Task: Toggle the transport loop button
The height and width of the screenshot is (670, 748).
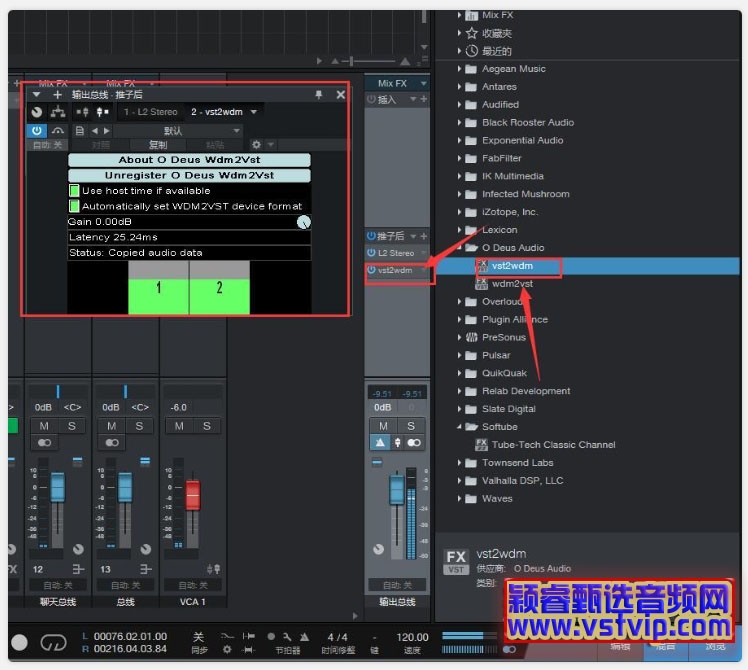Action: point(53,643)
